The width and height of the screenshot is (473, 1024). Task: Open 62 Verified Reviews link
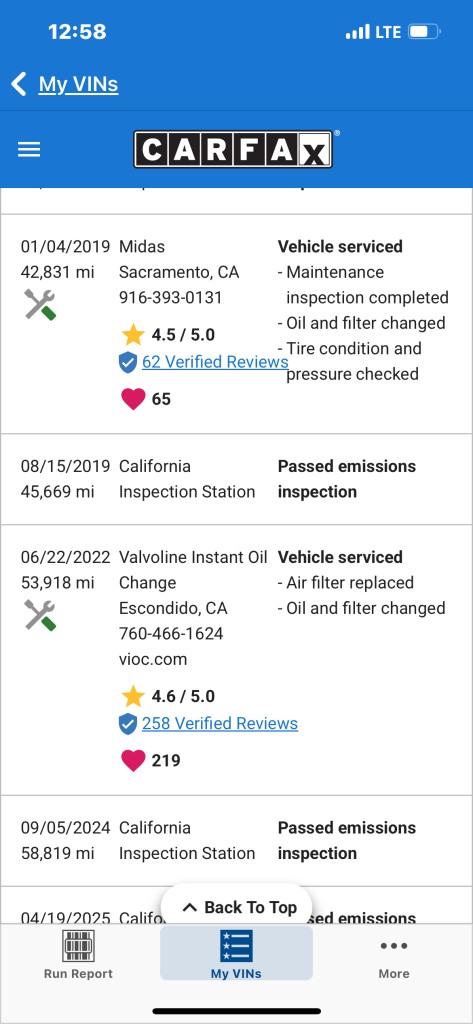(215, 362)
